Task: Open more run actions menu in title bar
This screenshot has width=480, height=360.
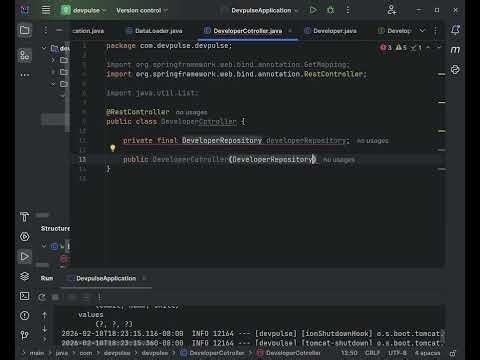Action: (348, 10)
